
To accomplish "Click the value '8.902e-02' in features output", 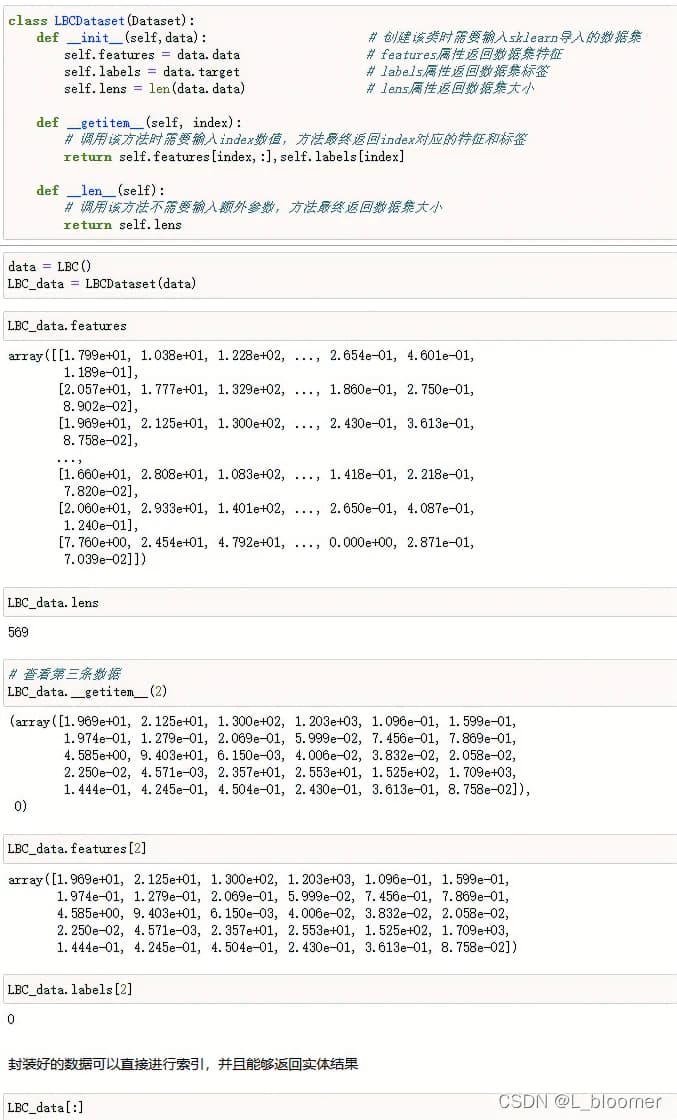I will tap(96, 406).
